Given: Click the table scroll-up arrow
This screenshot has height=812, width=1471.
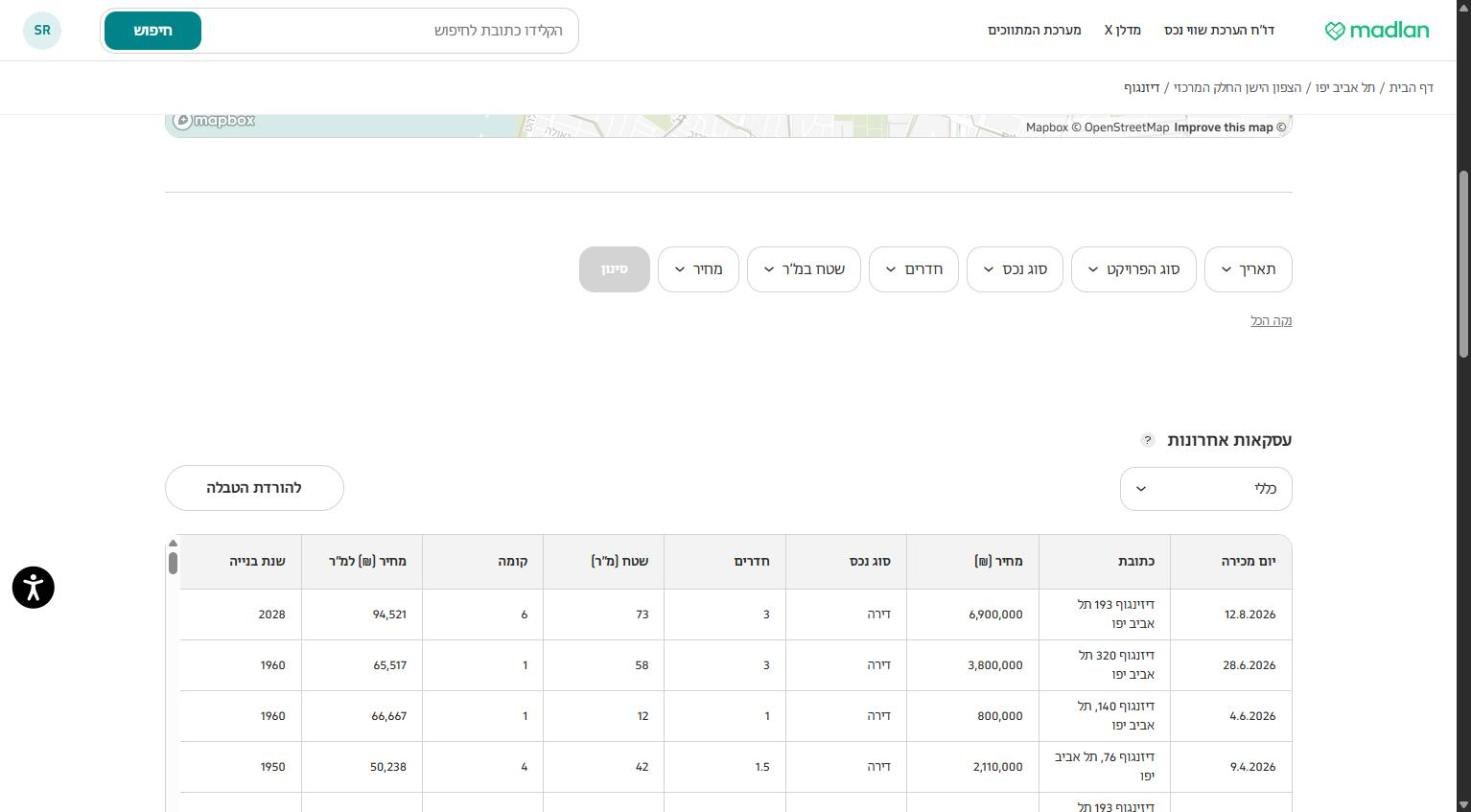Looking at the screenshot, I should (173, 543).
